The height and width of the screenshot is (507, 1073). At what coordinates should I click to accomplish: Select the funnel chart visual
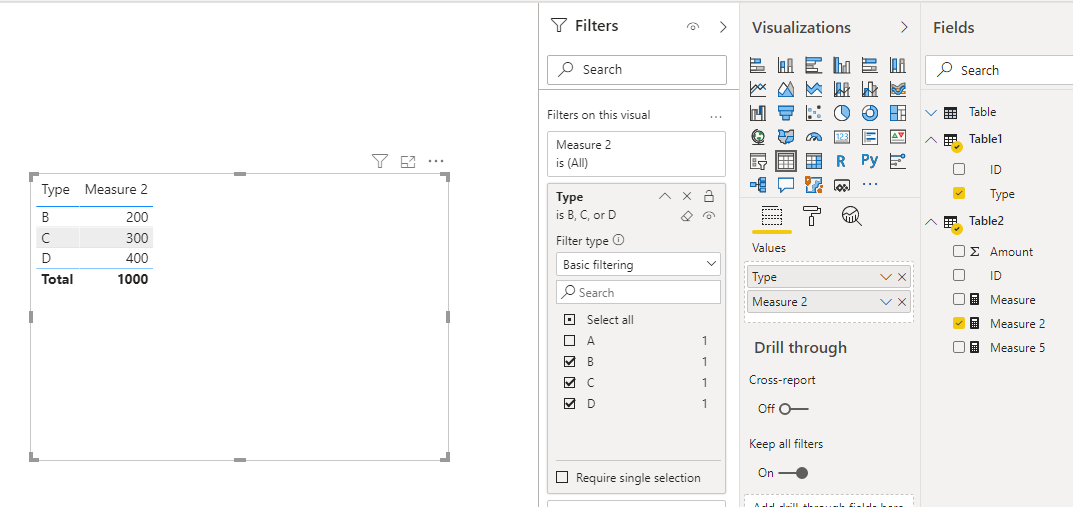(x=786, y=113)
